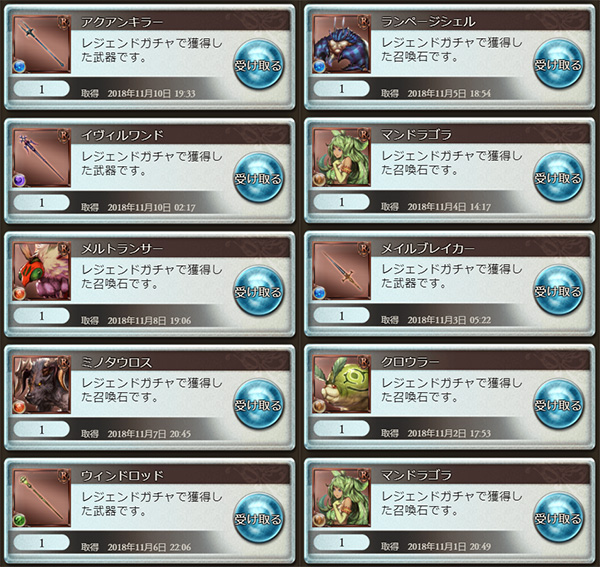Receive the ミノタウロス with 受け取る button
The width and height of the screenshot is (600, 567).
pos(259,404)
